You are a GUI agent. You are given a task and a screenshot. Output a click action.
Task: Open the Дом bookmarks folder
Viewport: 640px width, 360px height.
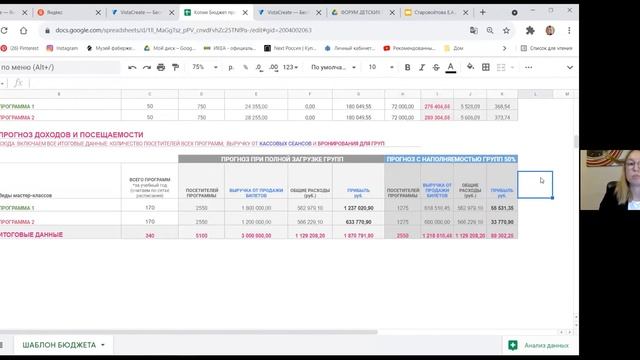[x=454, y=48]
